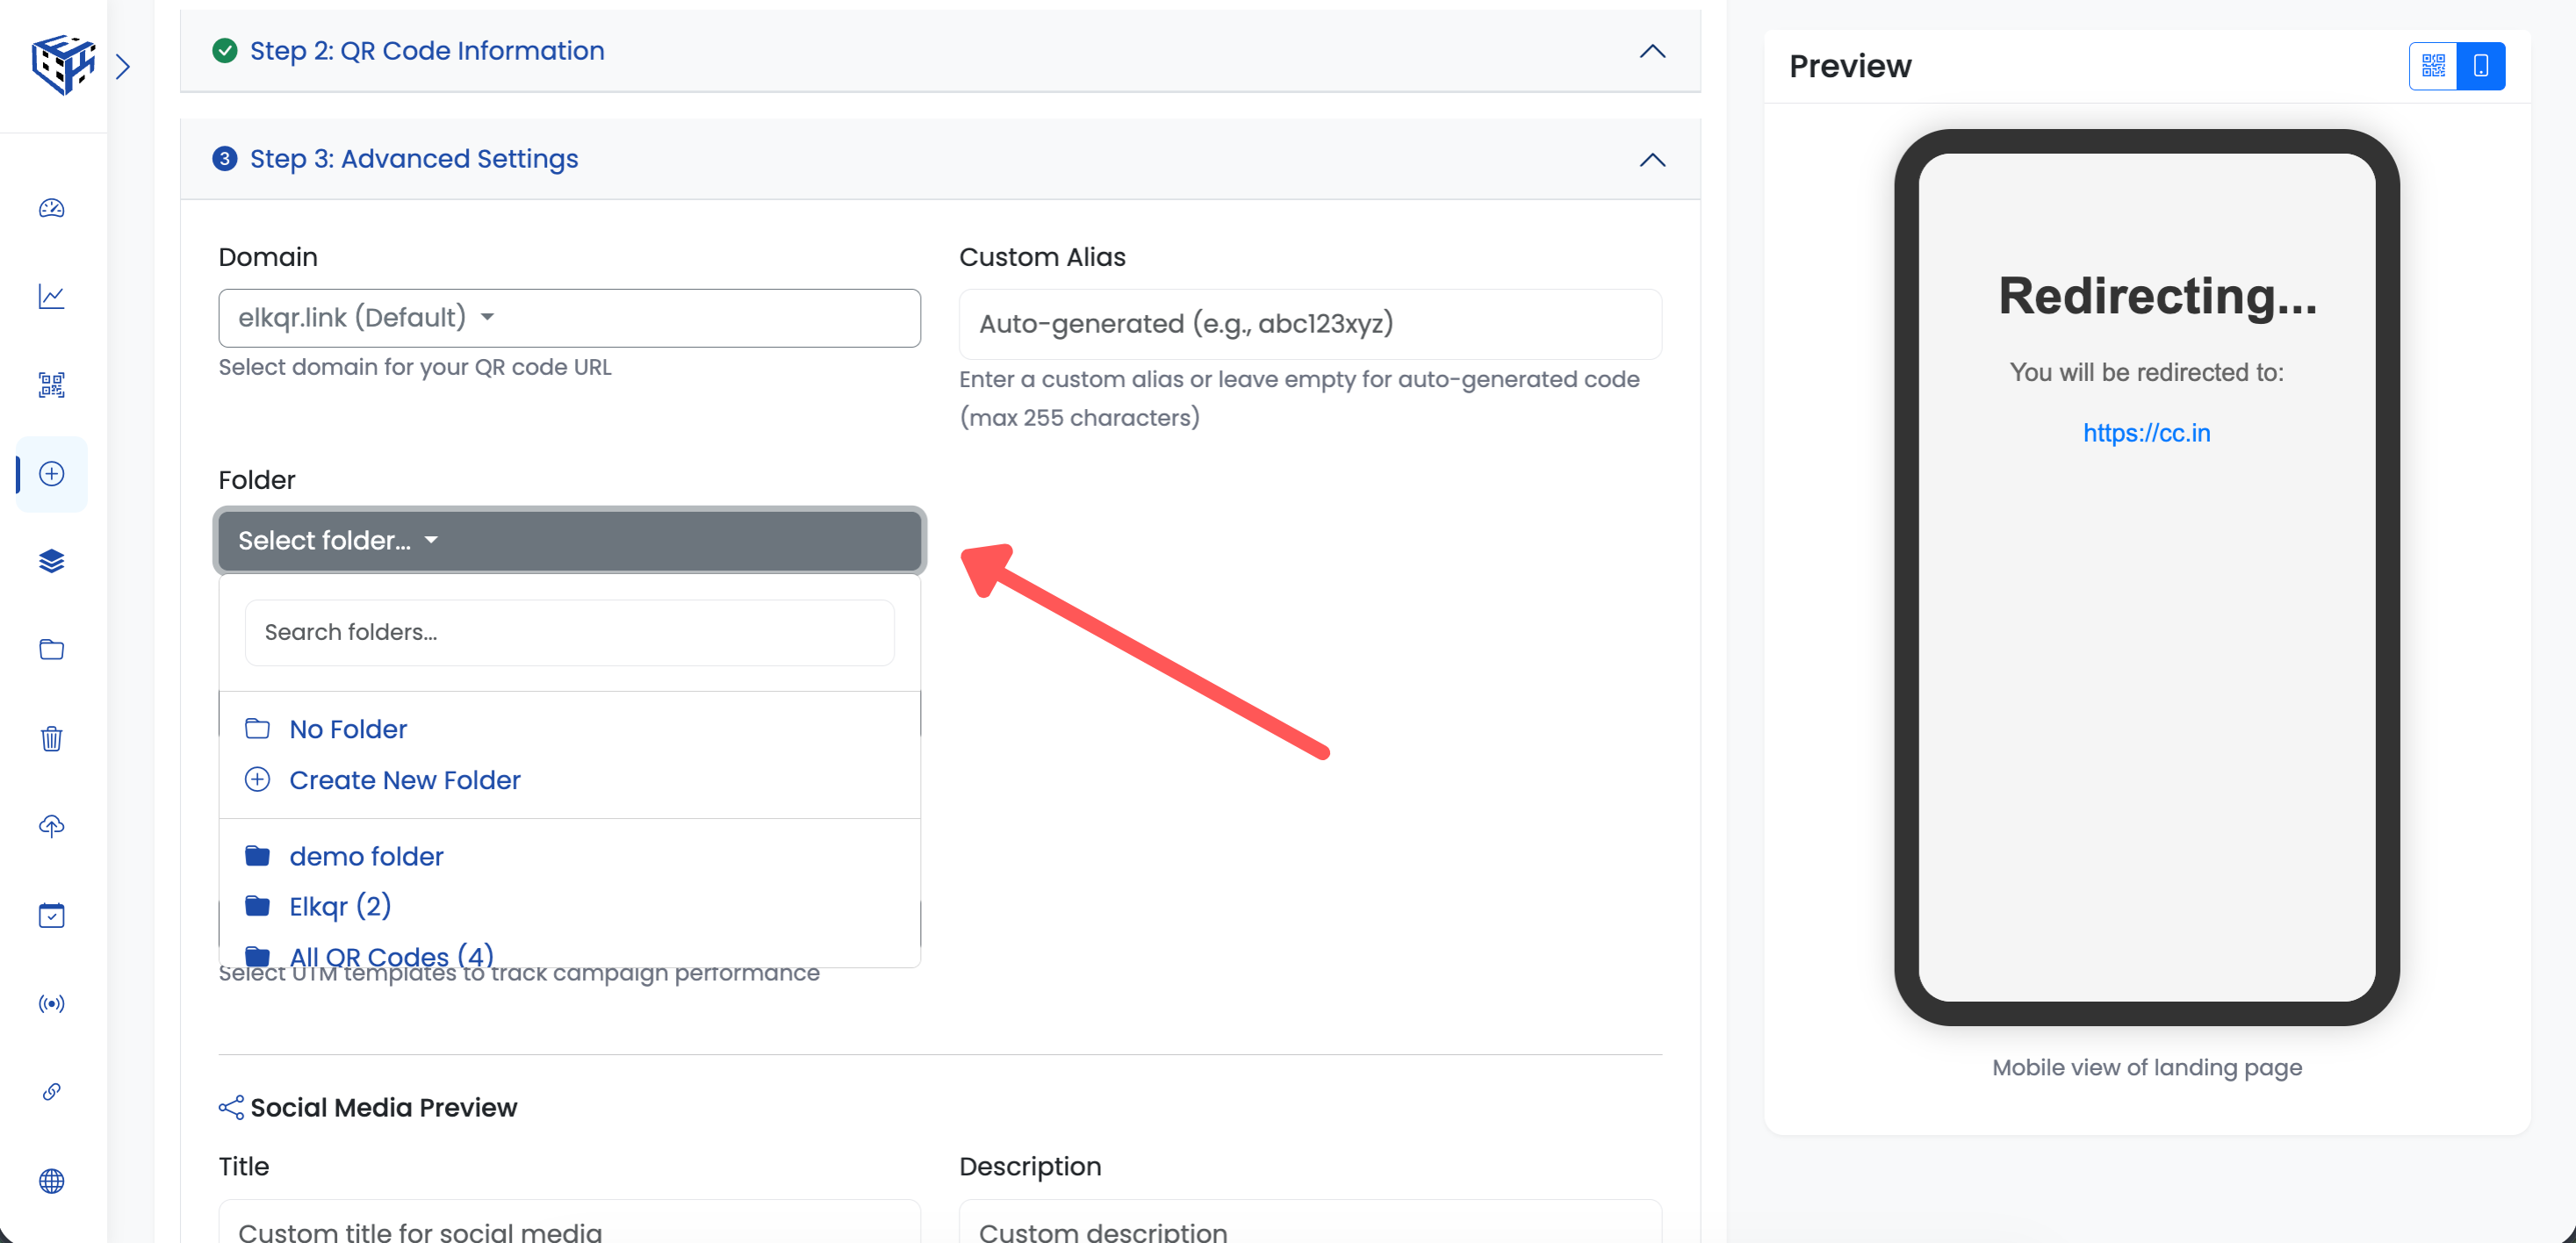Select the cloud upload sidebar icon
This screenshot has width=2576, height=1243.
50,825
